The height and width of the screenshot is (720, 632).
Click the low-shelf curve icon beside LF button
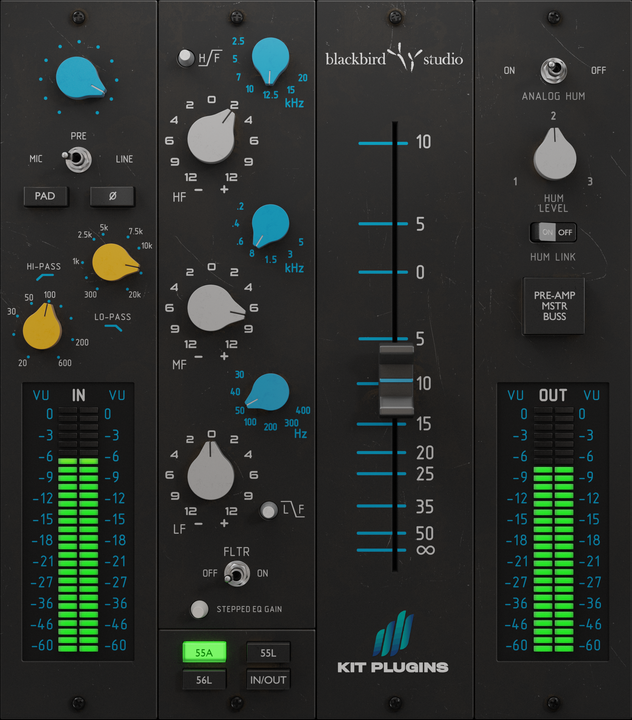pos(293,510)
